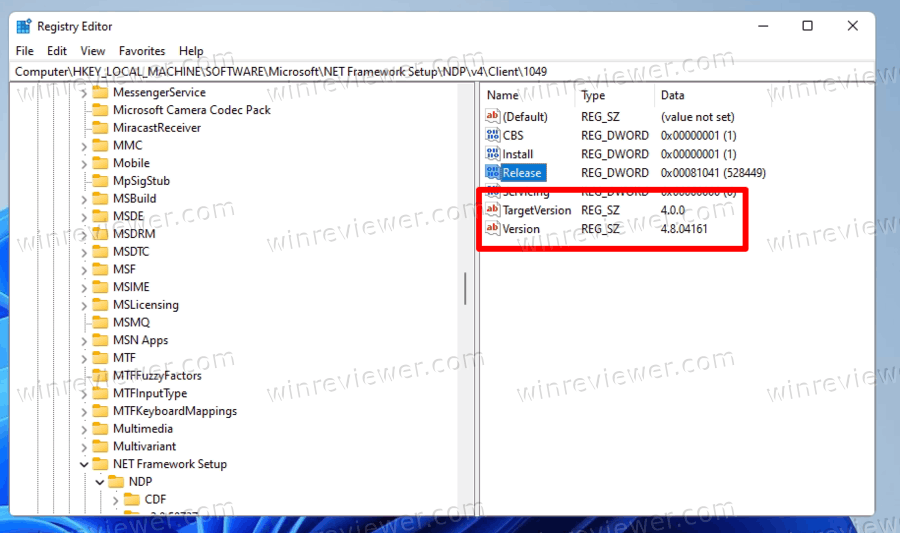Minimize the Registry Editor window
The width and height of the screenshot is (900, 533).
point(763,26)
